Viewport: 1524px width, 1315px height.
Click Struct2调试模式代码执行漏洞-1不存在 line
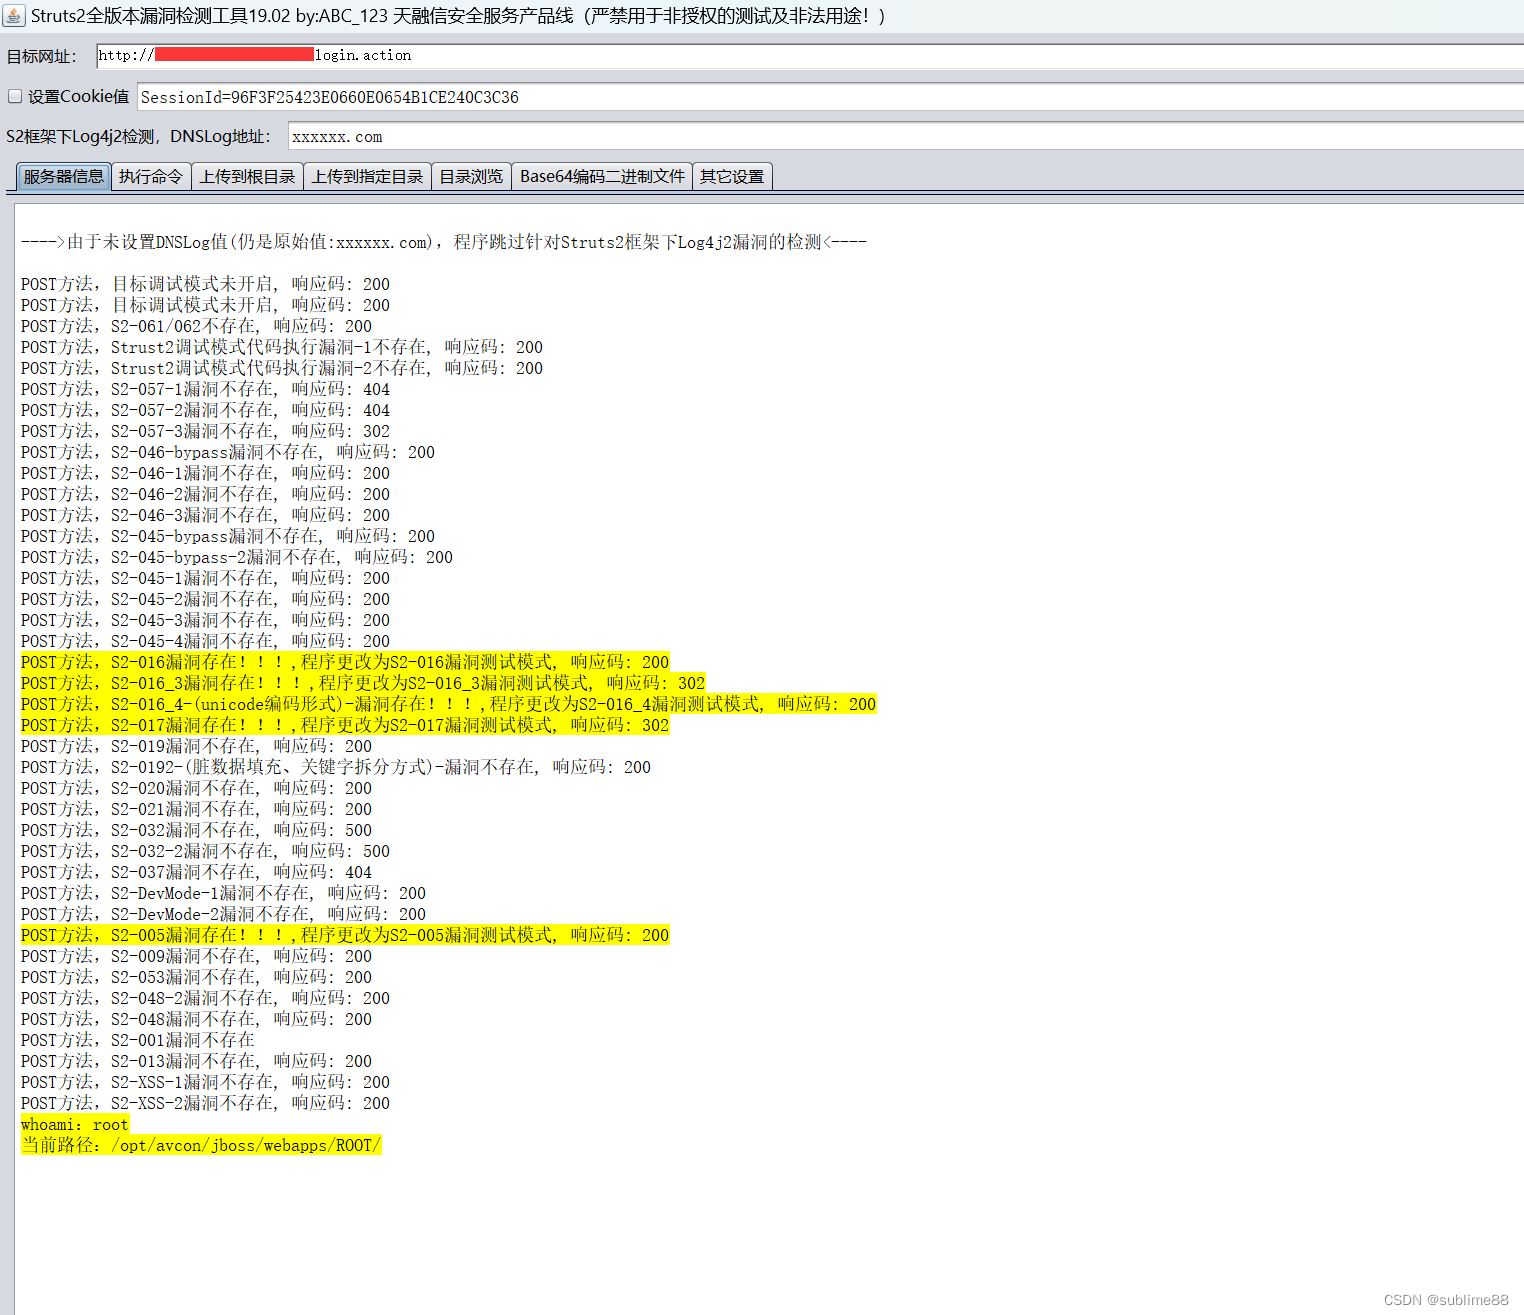point(282,347)
